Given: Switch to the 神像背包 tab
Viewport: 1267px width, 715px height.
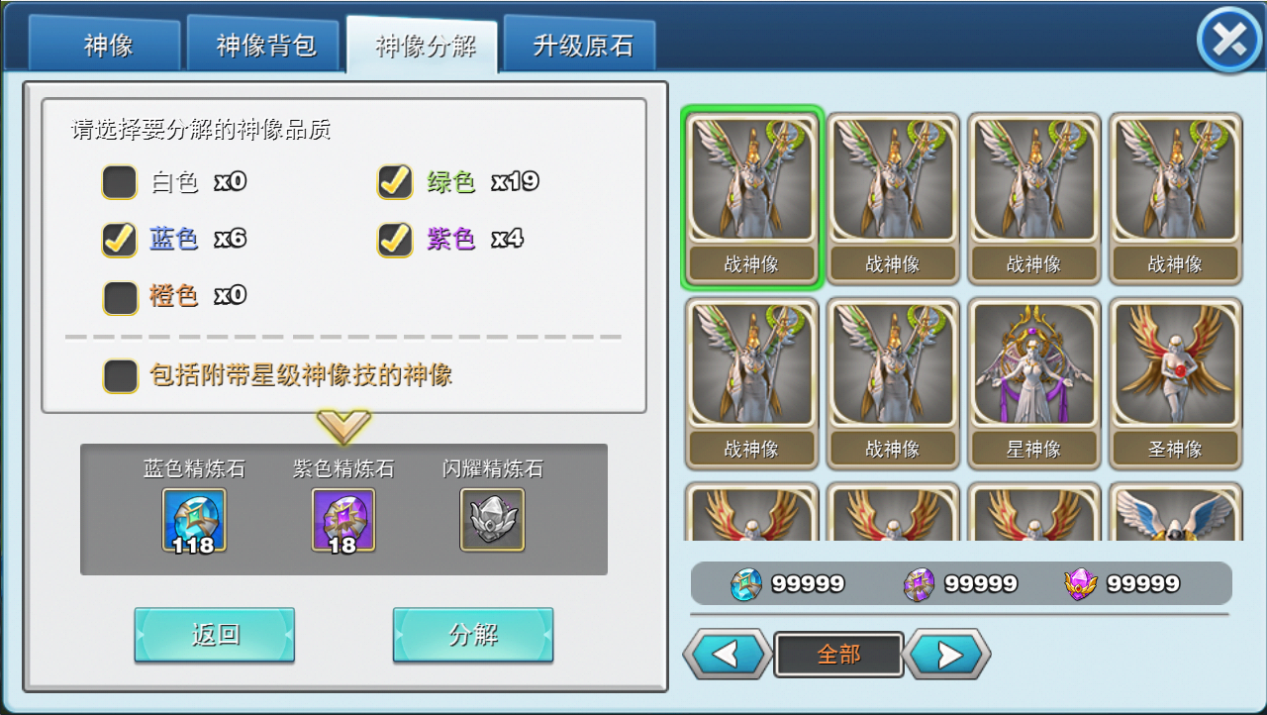Looking at the screenshot, I should tap(266, 45).
